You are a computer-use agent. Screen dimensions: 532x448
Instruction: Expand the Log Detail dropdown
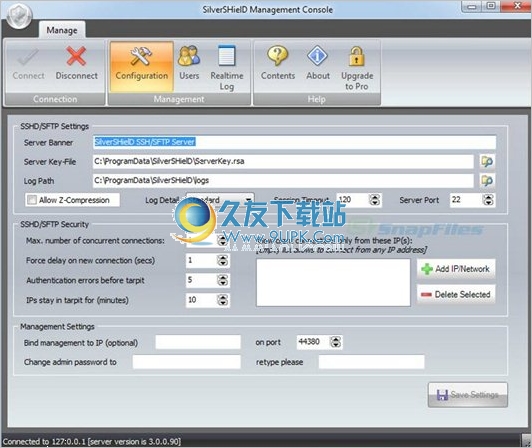(x=249, y=200)
